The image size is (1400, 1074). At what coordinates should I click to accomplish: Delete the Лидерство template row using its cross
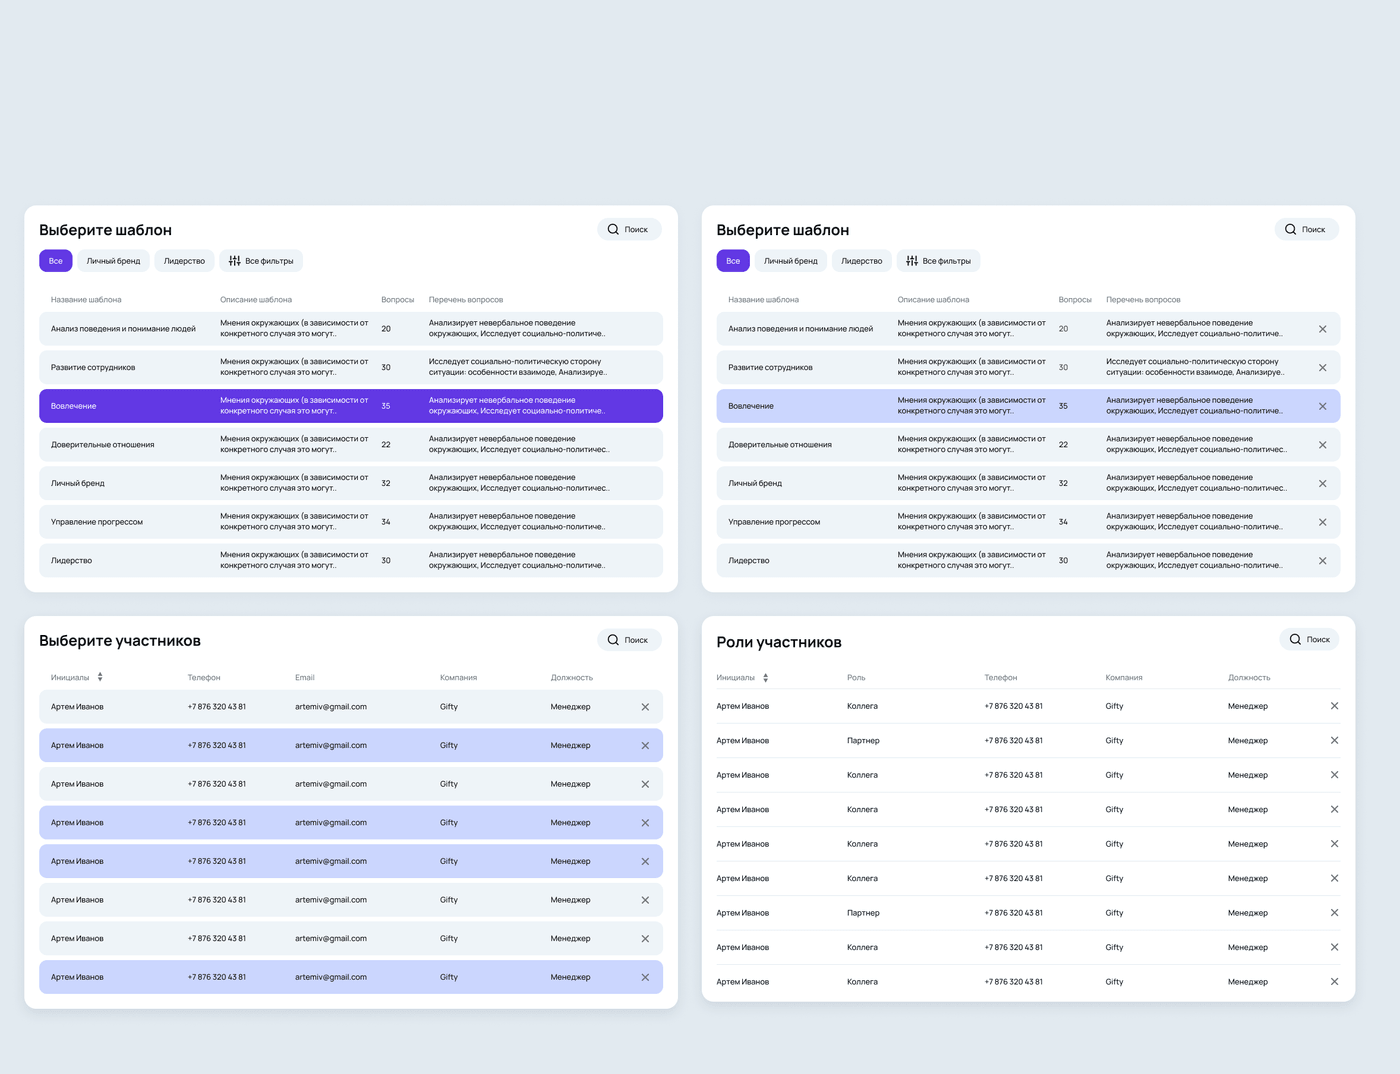coord(1322,561)
